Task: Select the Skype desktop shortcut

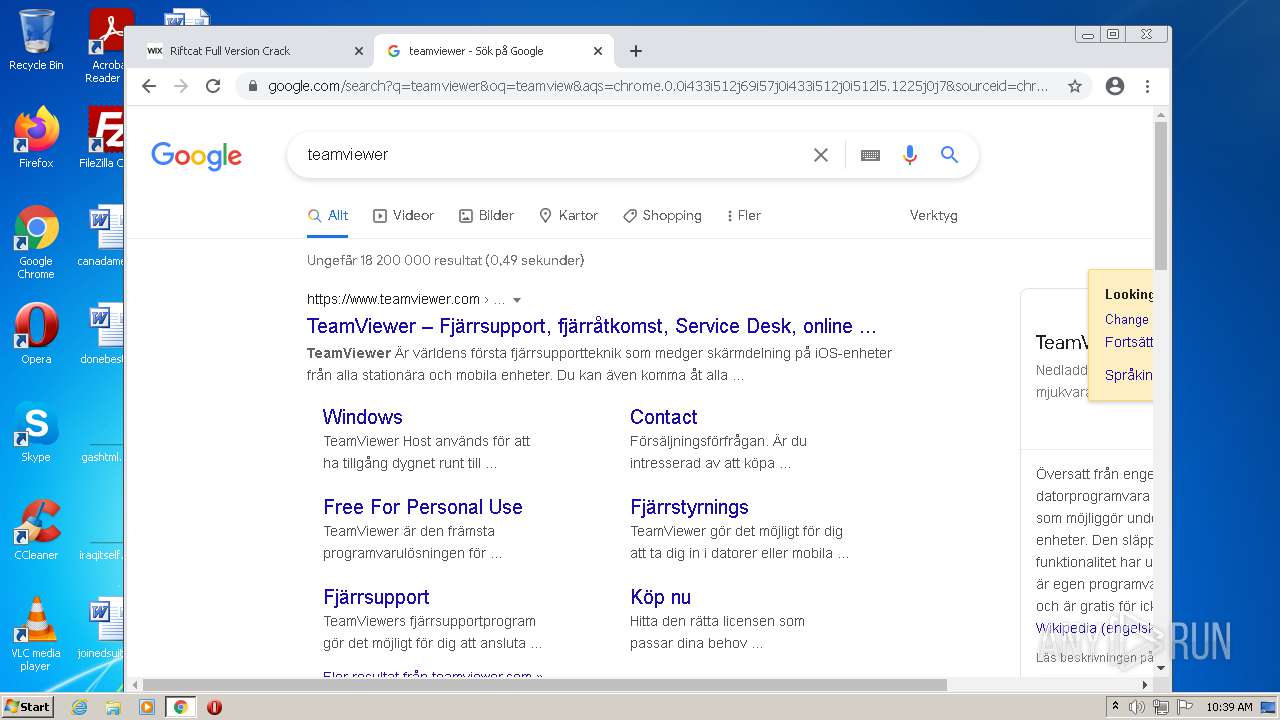Action: click(x=36, y=432)
